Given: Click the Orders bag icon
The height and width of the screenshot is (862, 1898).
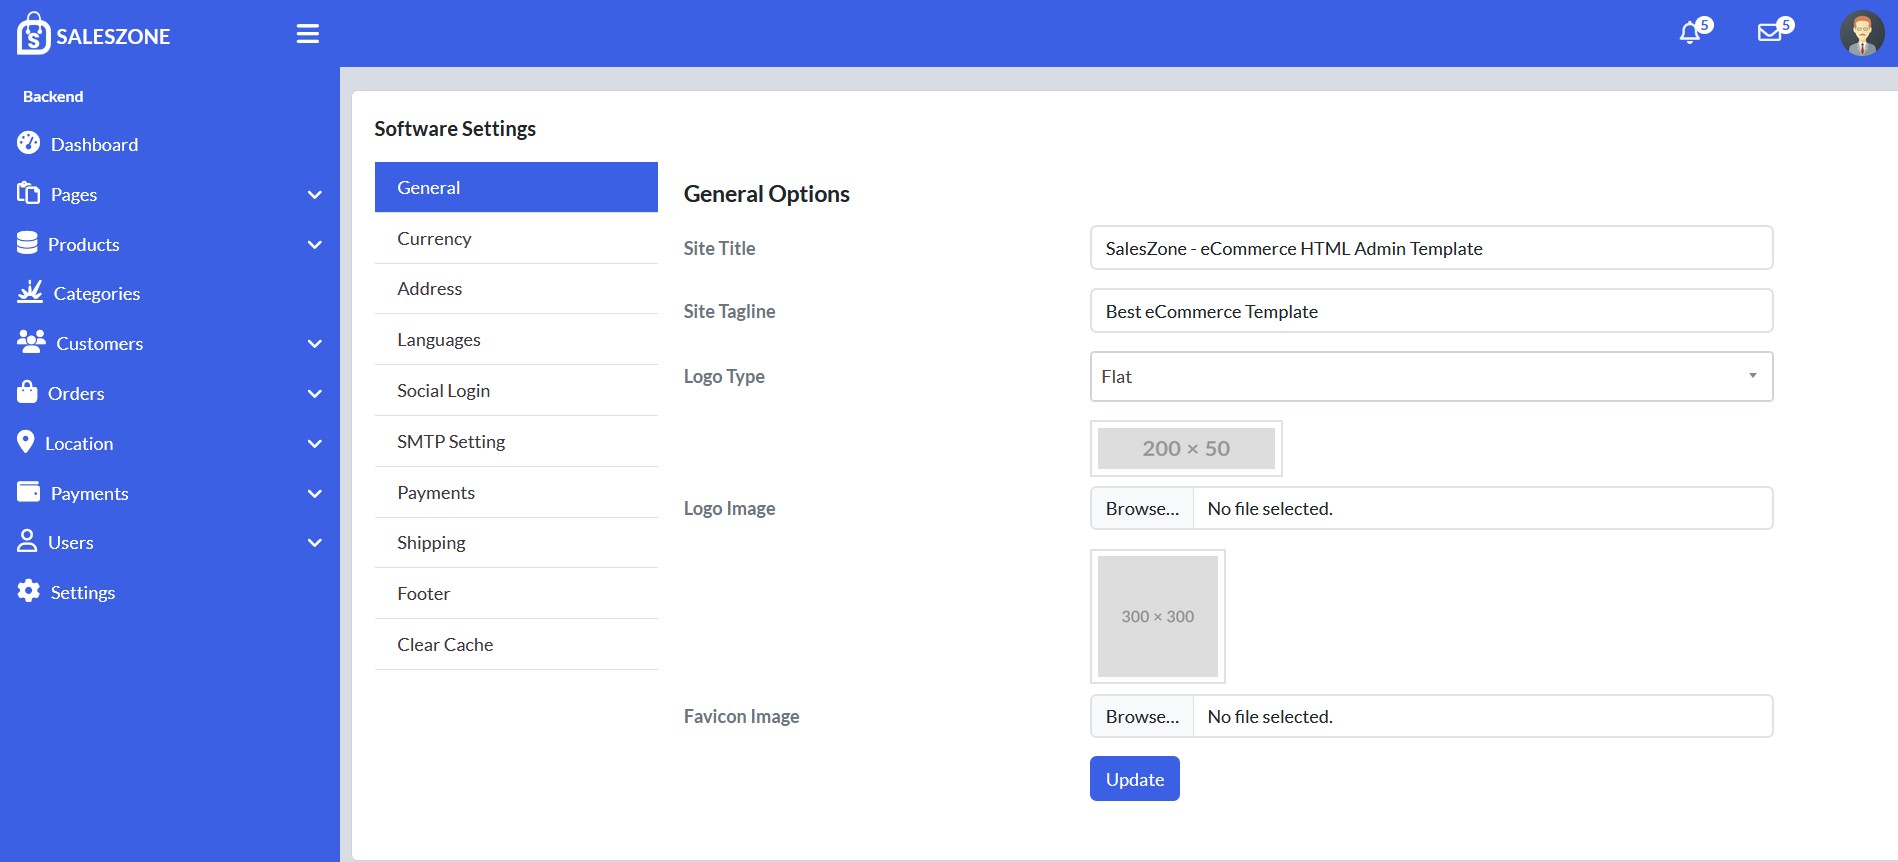Looking at the screenshot, I should coord(27,392).
